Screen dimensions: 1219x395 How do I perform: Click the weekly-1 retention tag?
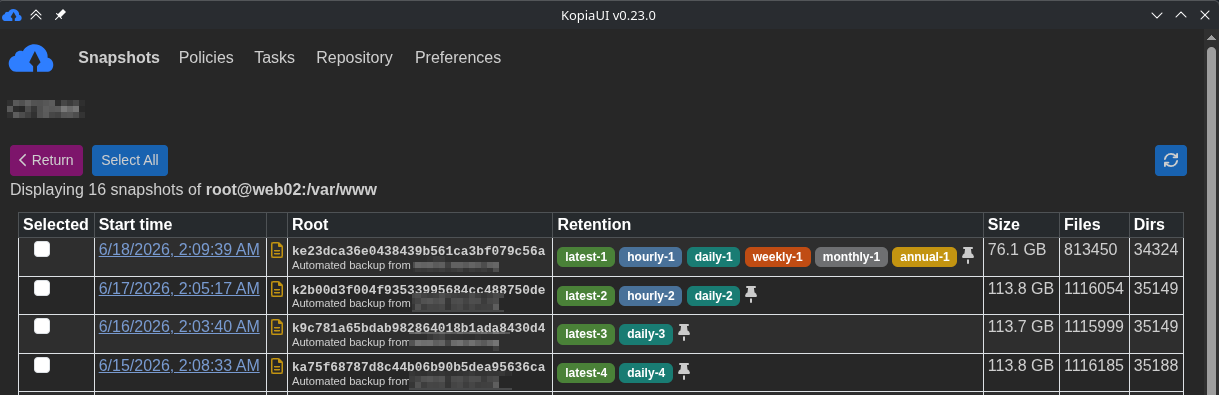click(x=778, y=257)
